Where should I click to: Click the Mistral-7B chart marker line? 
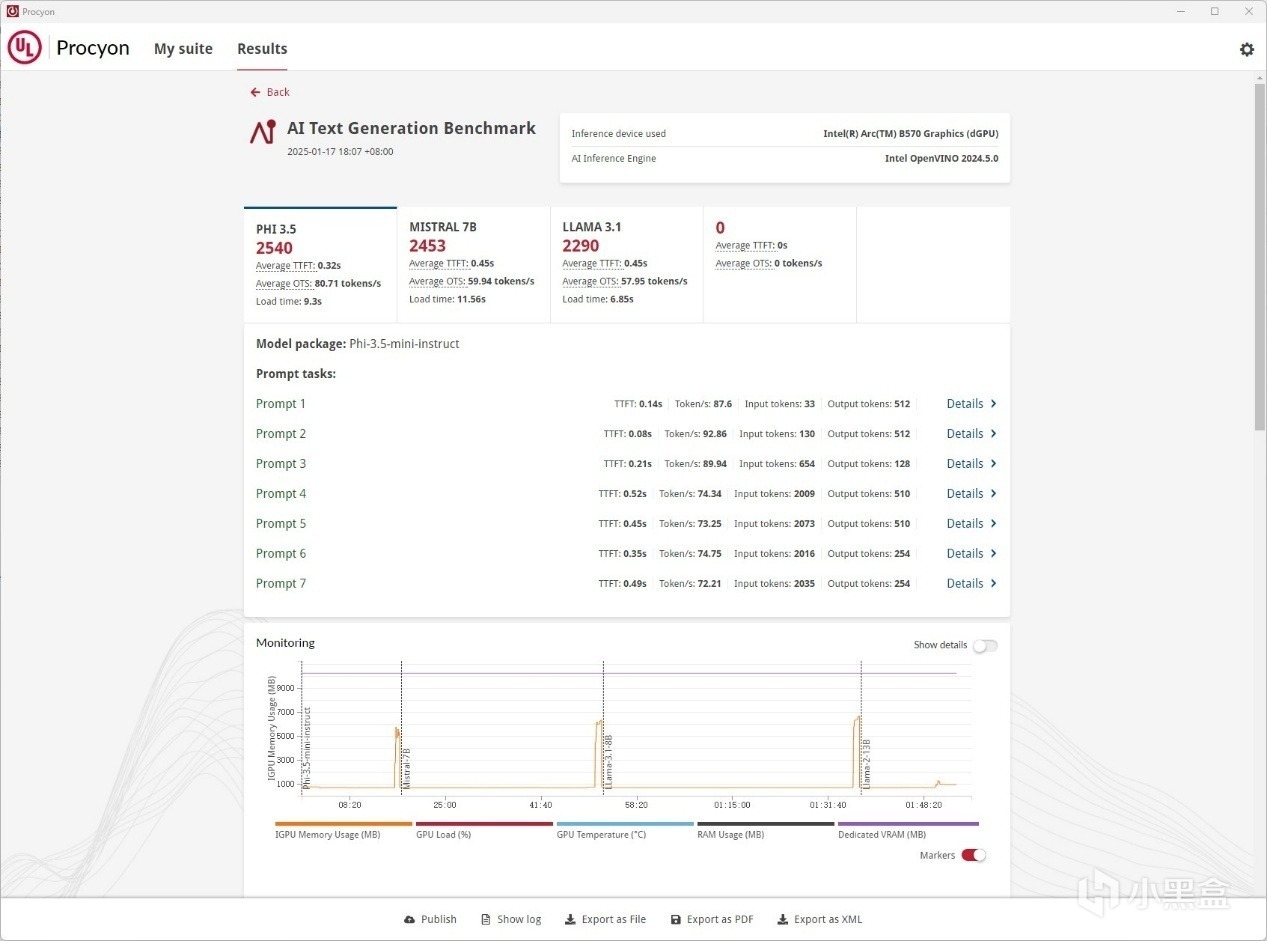click(401, 727)
